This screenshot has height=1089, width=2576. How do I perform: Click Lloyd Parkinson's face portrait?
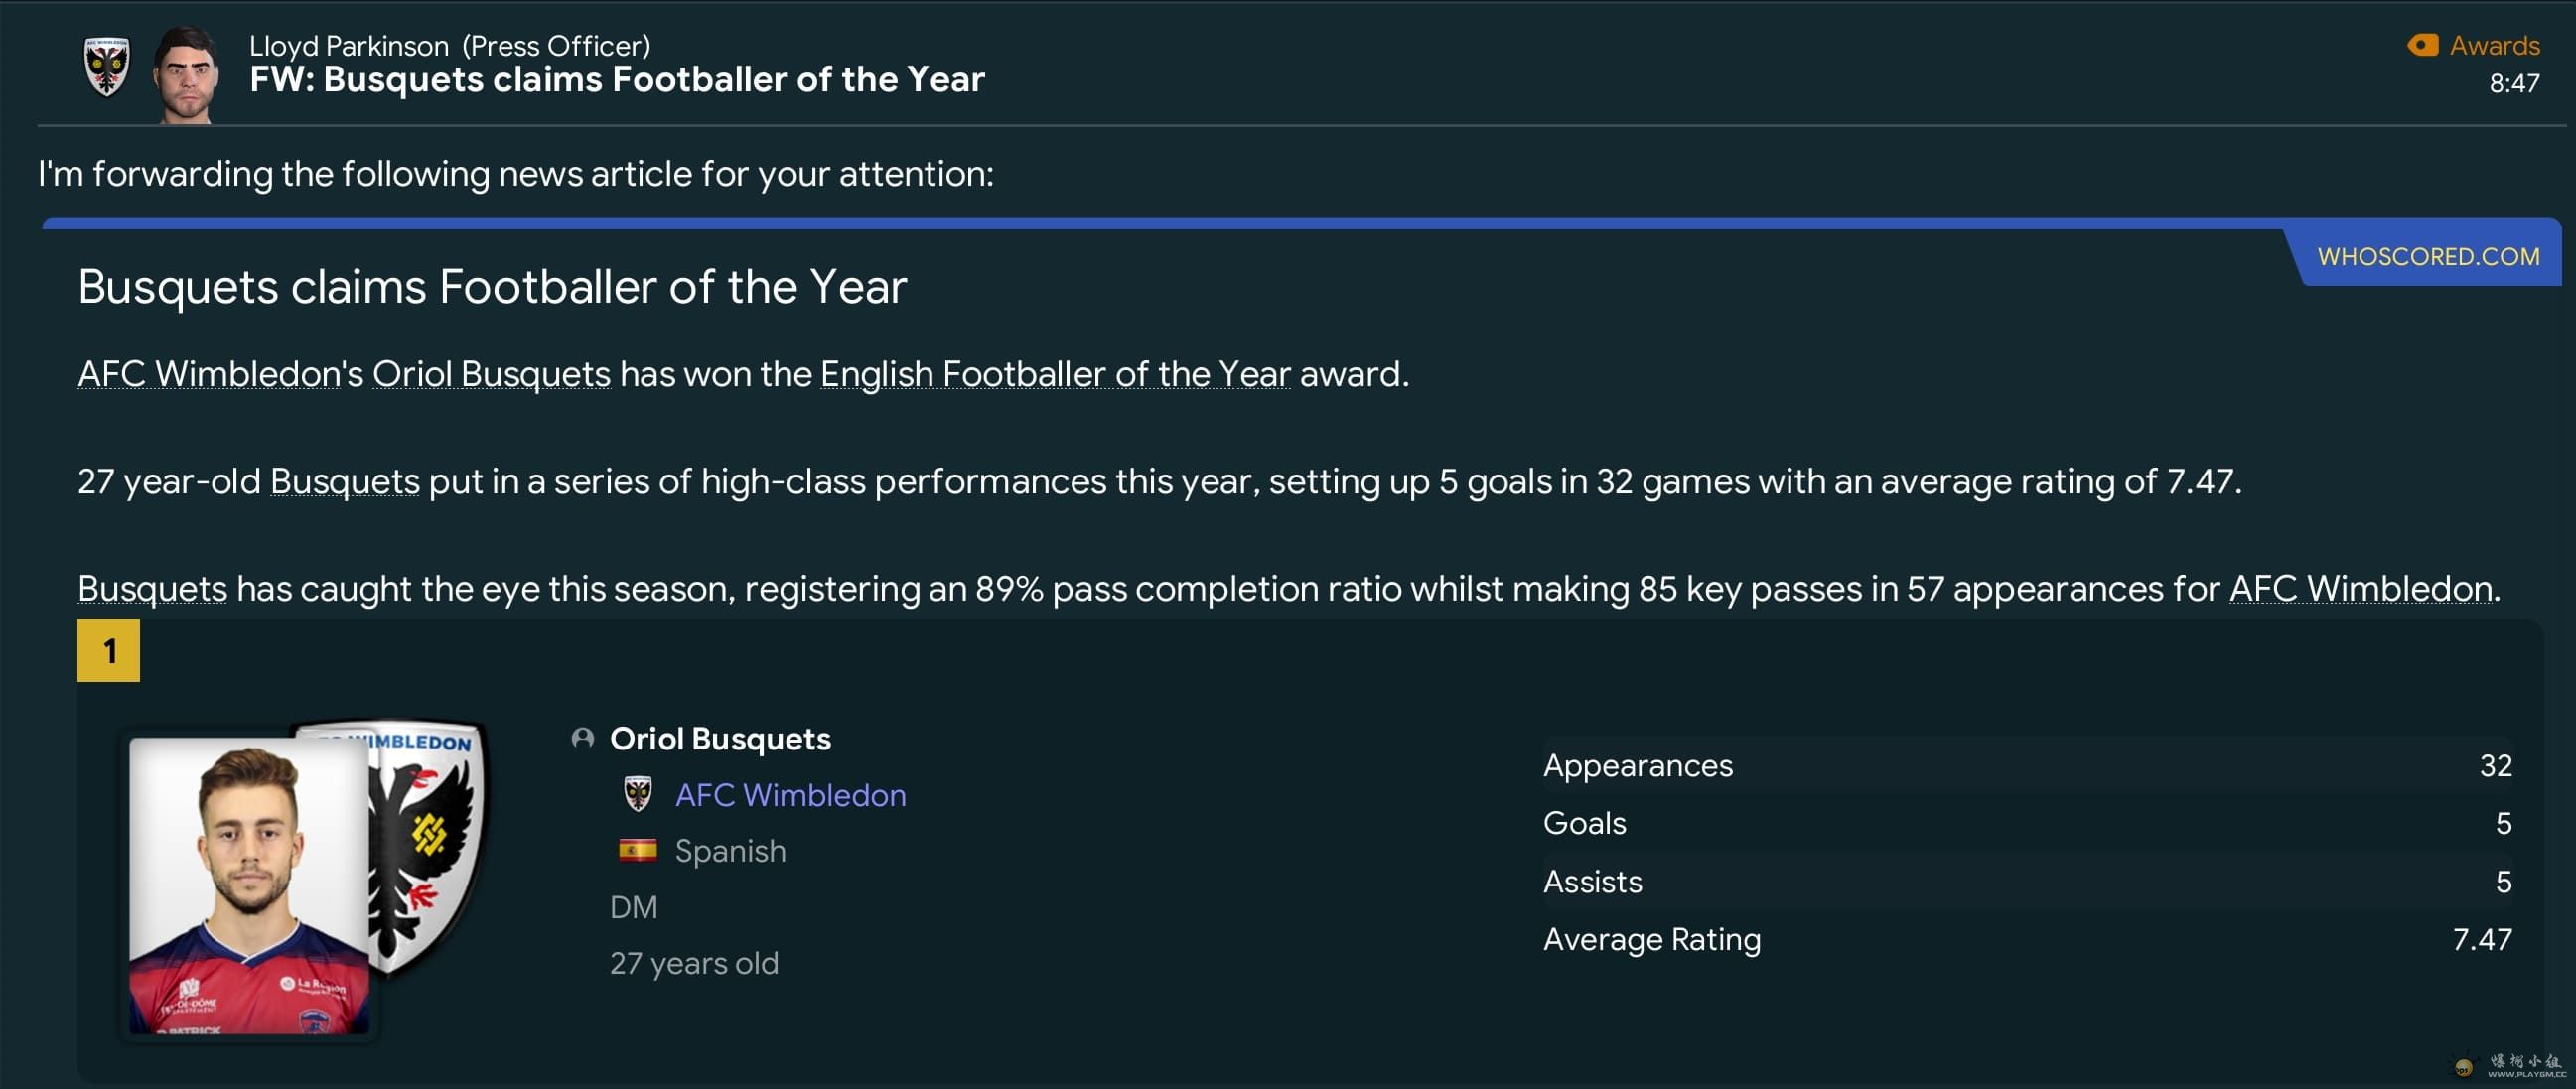(186, 74)
